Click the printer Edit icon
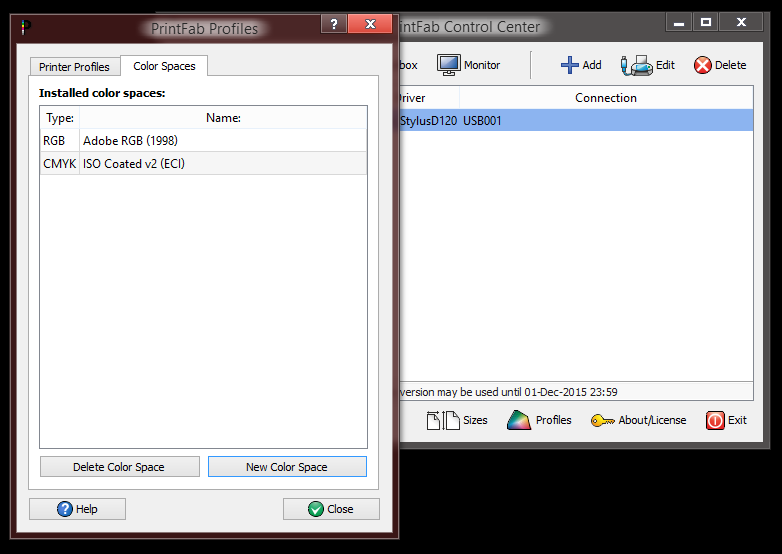Viewport: 782px width, 554px height. point(636,65)
